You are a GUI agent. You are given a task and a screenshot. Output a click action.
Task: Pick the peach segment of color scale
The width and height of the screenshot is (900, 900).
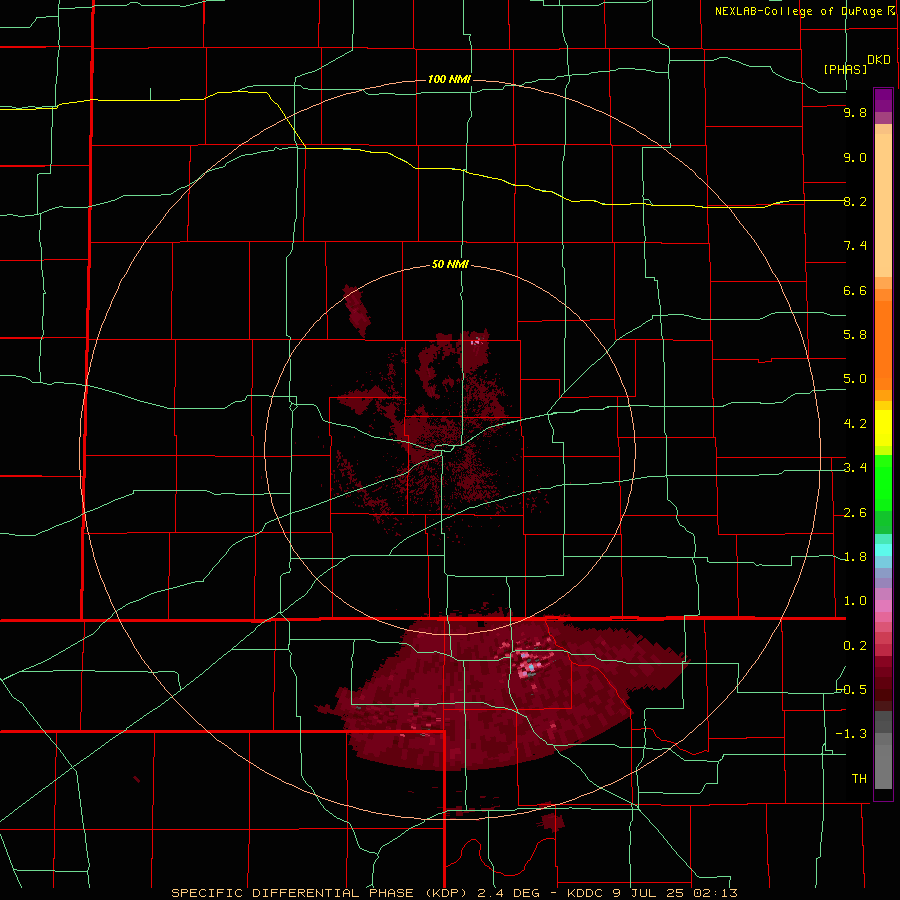point(883,205)
